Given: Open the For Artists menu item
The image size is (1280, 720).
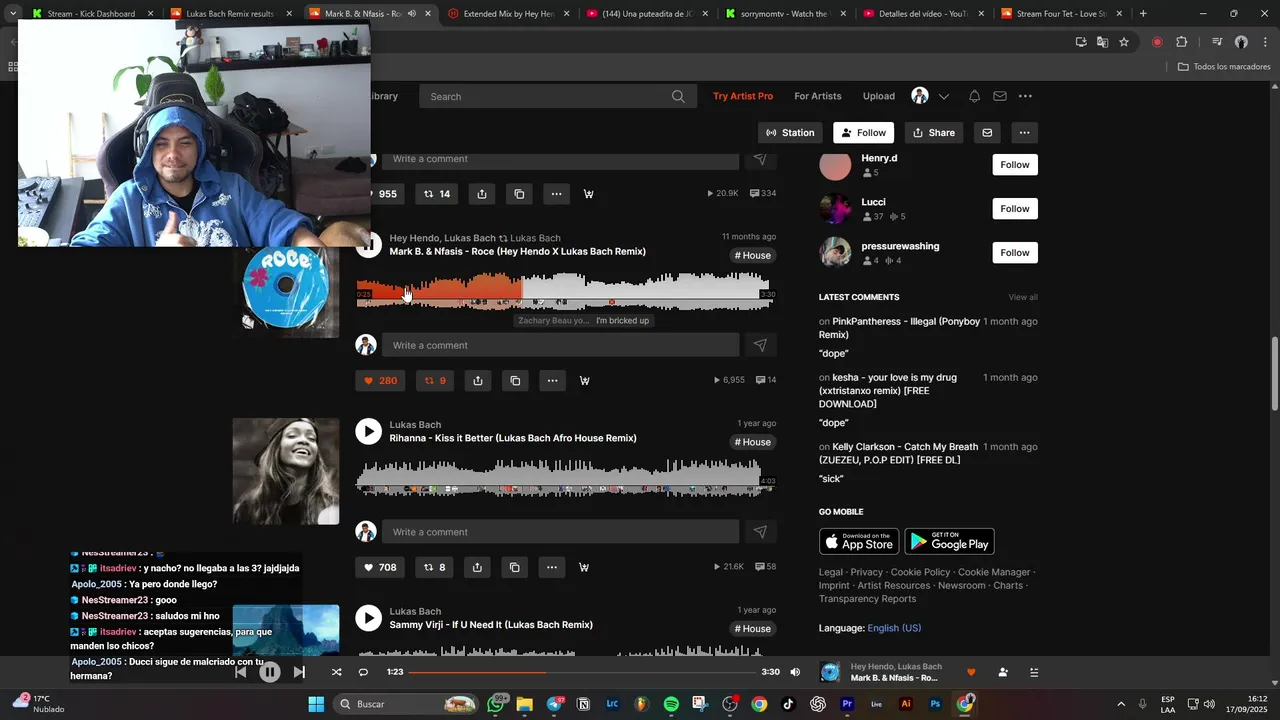Looking at the screenshot, I should click(818, 96).
